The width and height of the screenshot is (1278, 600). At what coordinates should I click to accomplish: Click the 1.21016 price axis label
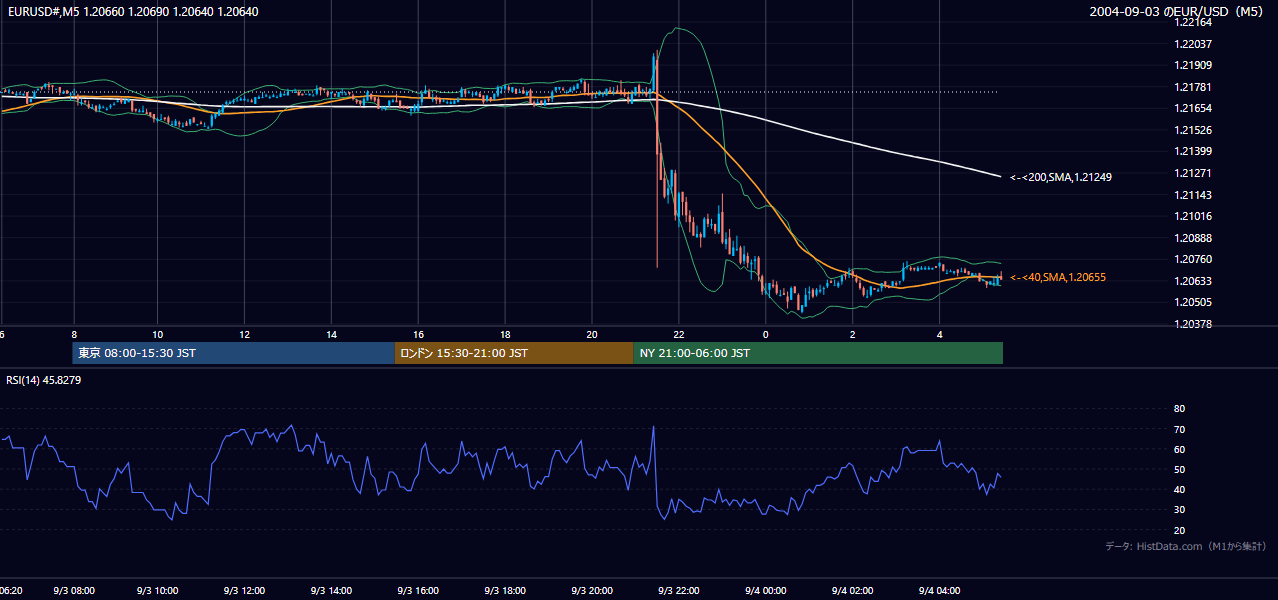click(1192, 216)
